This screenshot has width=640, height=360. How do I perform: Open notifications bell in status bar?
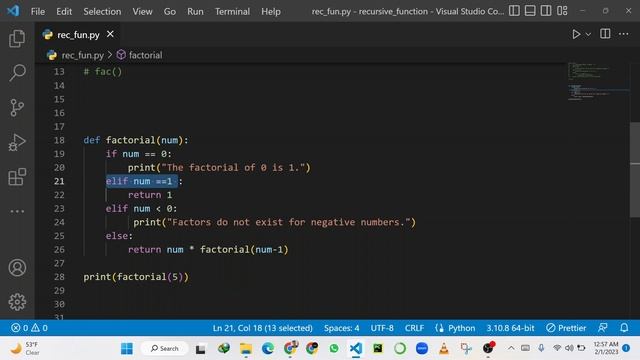click(624, 328)
